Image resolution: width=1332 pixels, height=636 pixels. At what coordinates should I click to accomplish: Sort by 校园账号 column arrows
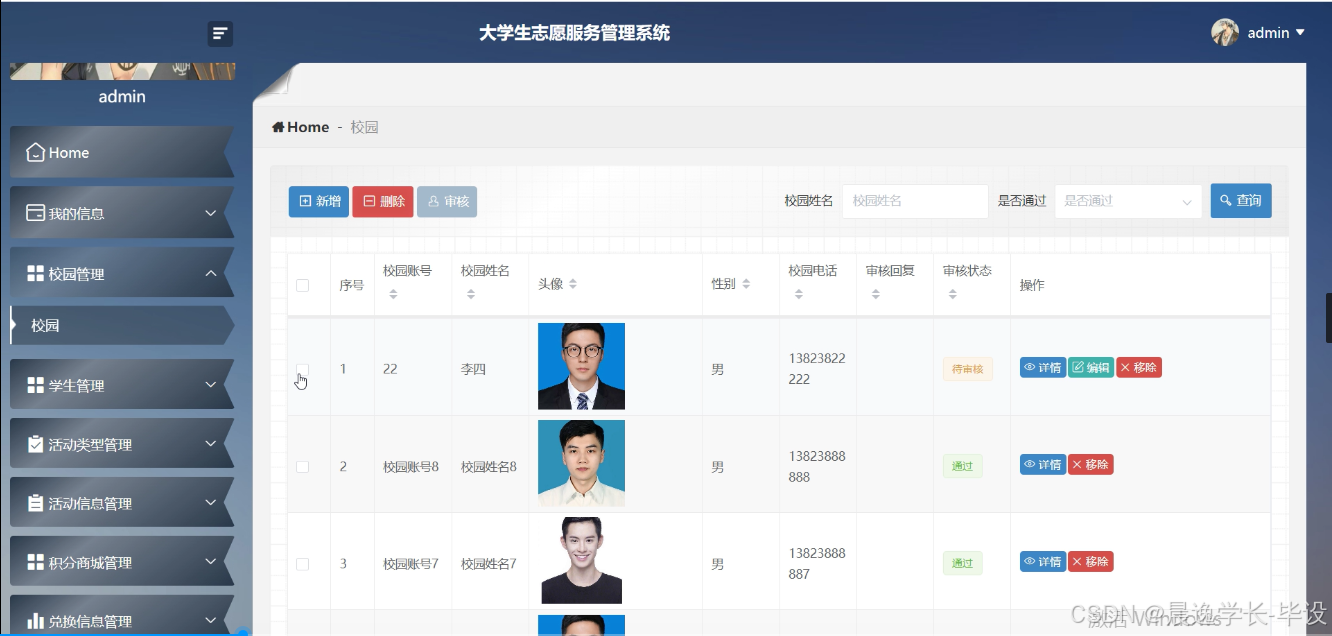393,294
